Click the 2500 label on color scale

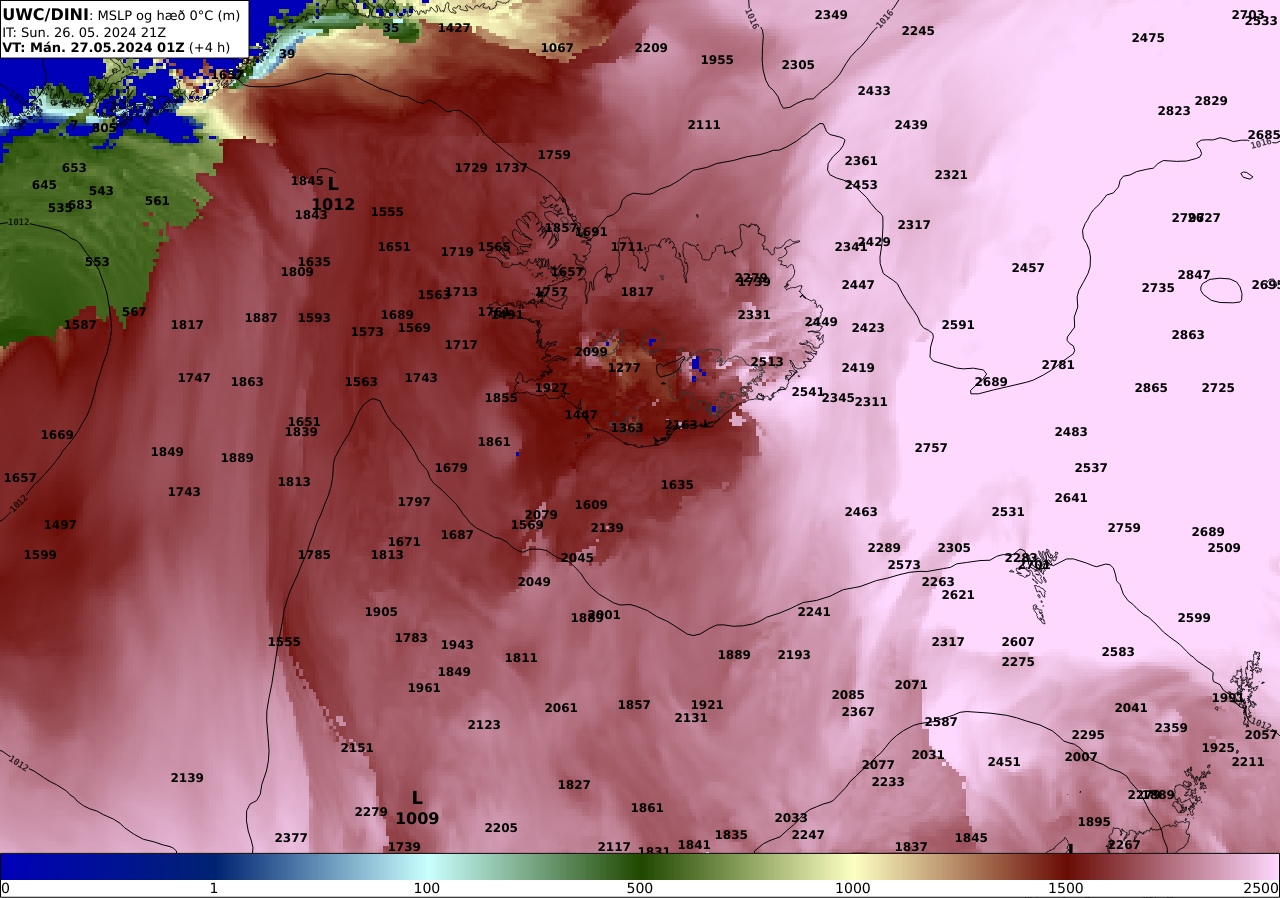1262,888
